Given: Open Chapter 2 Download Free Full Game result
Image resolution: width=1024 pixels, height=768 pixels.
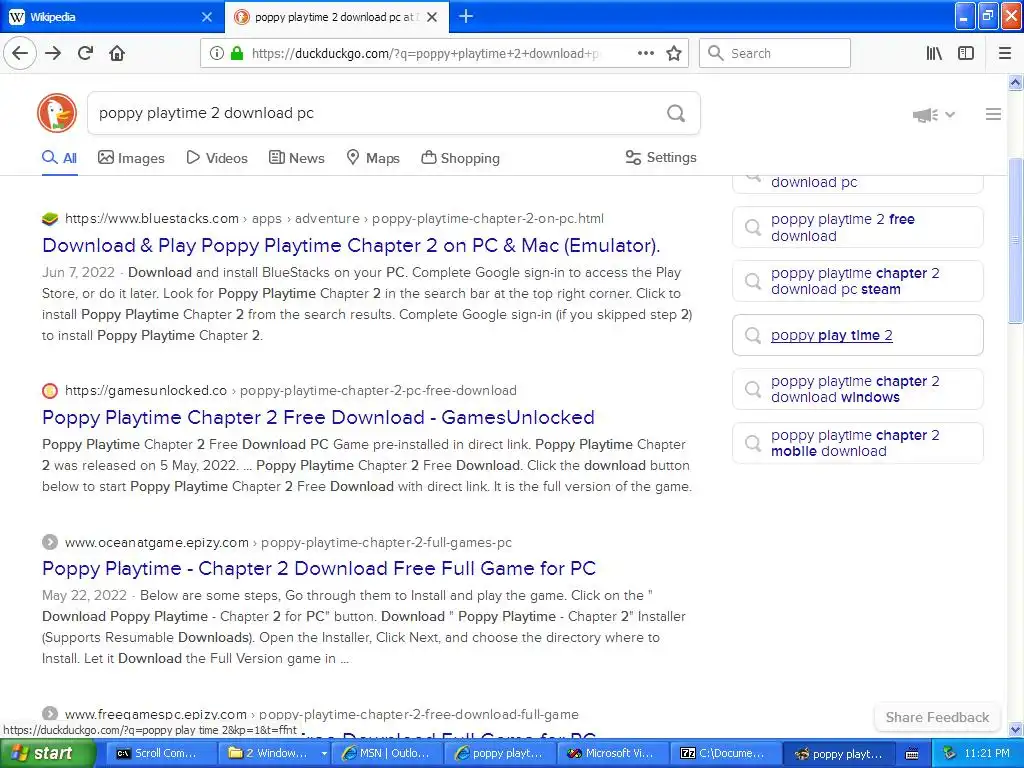Looking at the screenshot, I should pyautogui.click(x=319, y=568).
